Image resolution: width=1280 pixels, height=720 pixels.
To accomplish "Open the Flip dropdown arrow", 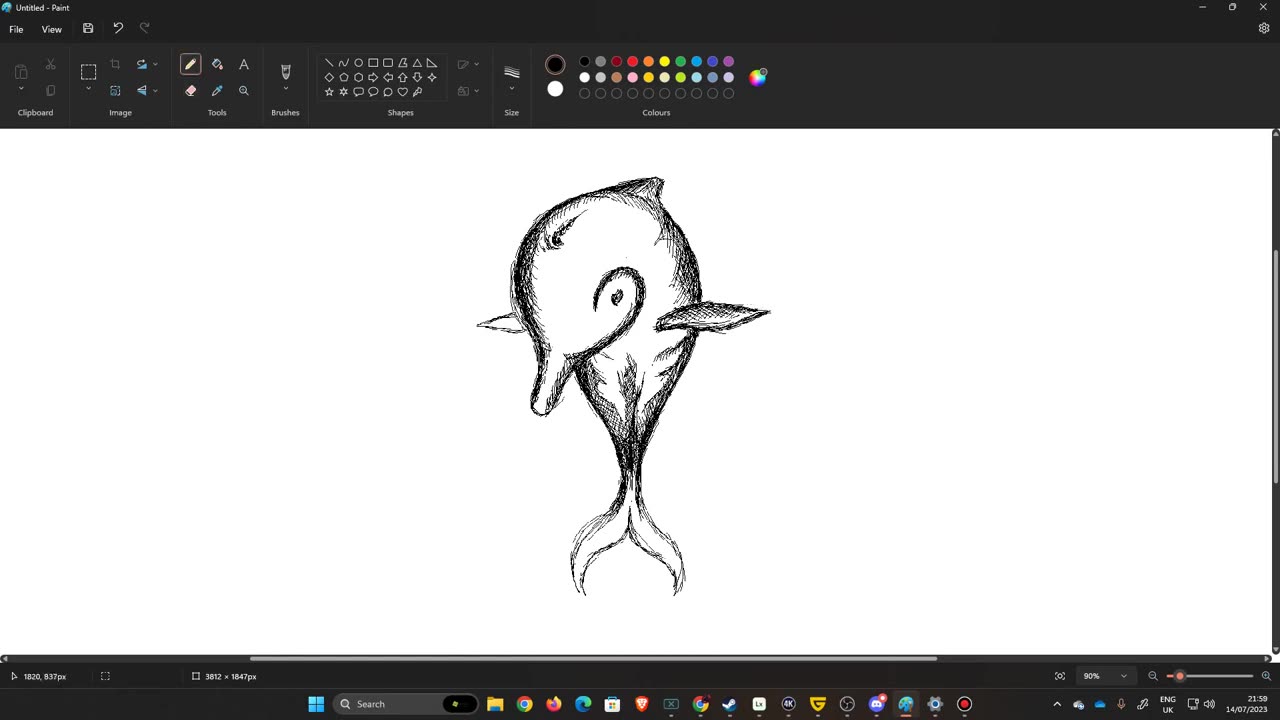I will pos(155,90).
